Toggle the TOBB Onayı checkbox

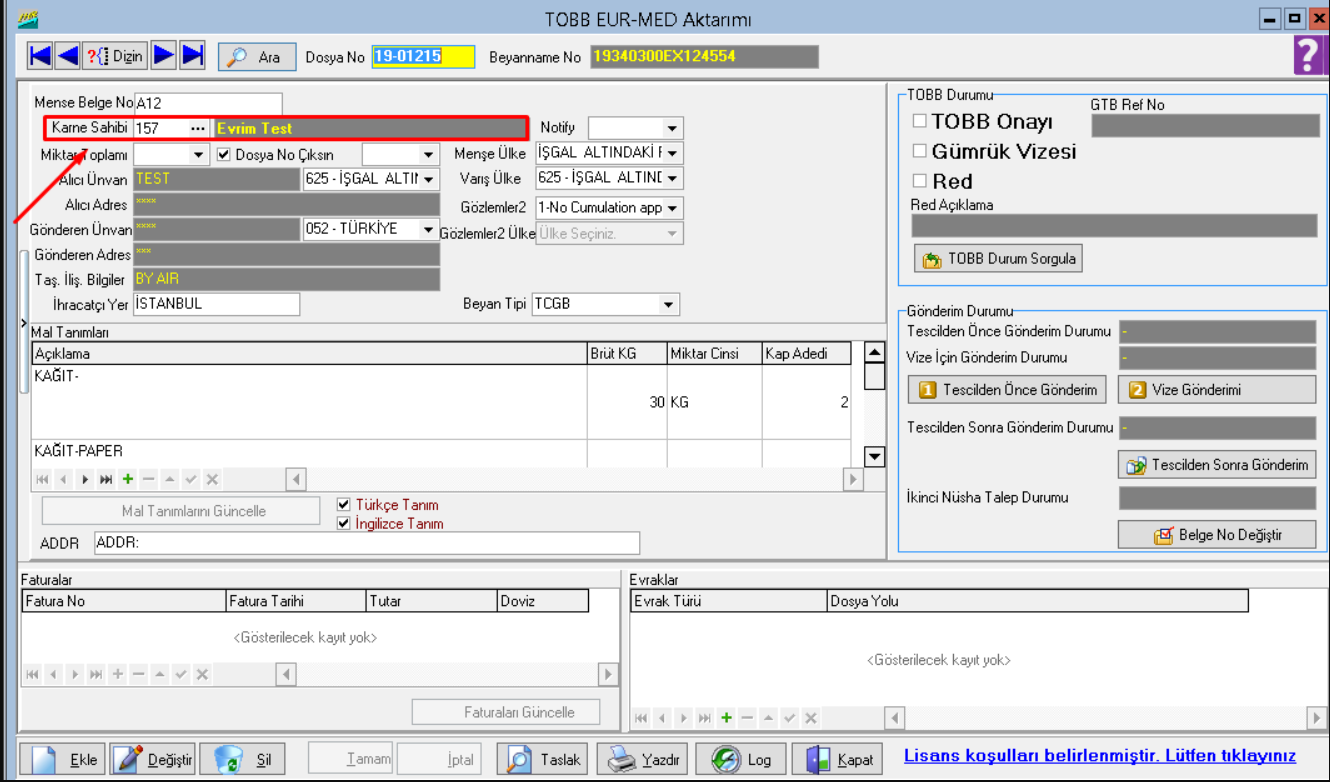[x=919, y=121]
